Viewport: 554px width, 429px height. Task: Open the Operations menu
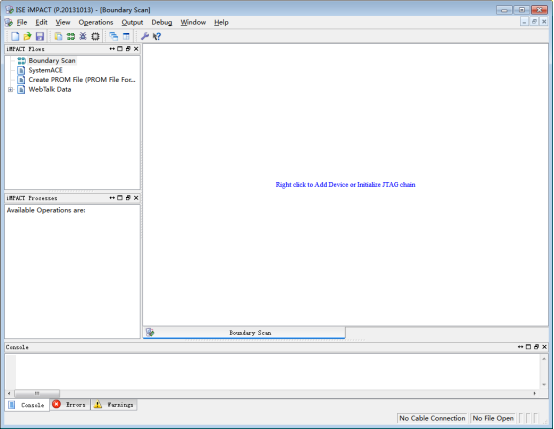point(96,22)
